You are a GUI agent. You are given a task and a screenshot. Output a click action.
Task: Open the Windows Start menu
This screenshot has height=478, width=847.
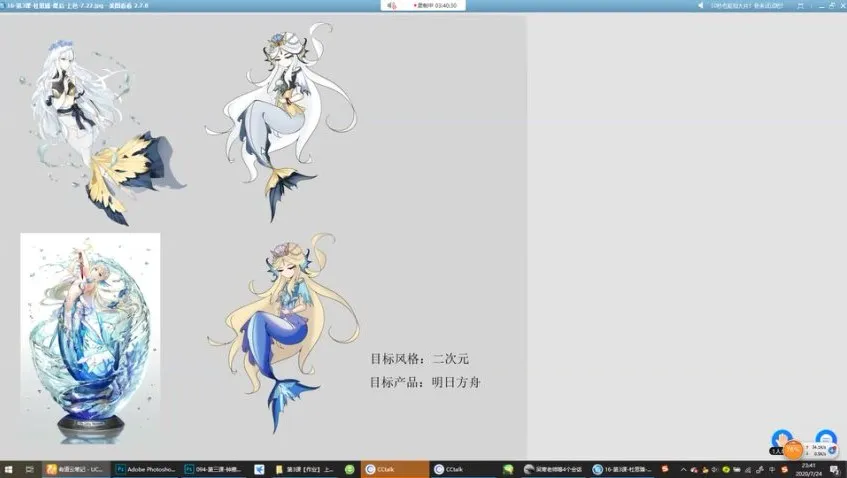point(9,469)
